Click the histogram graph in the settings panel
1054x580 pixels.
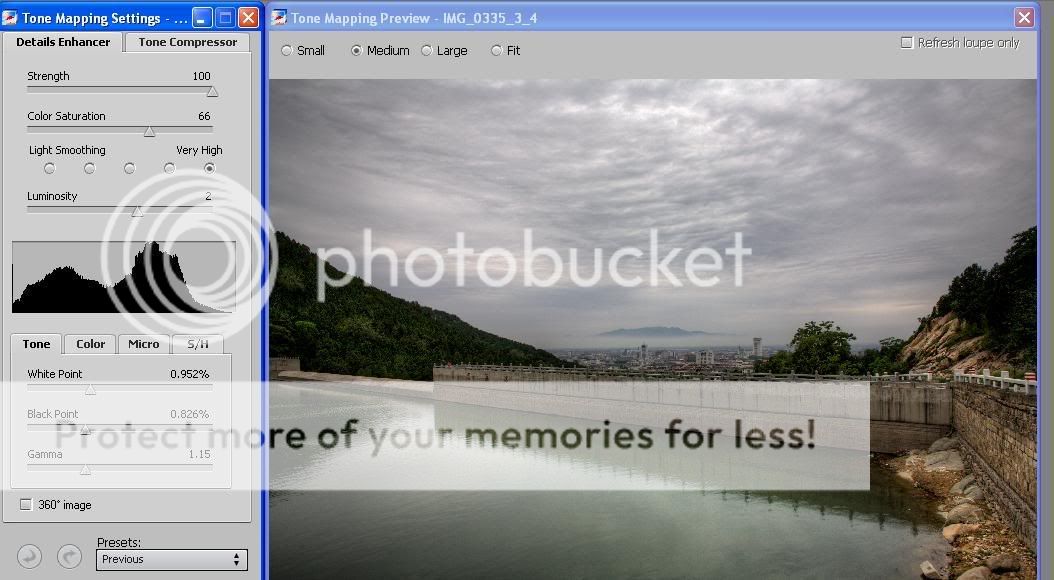[124, 277]
